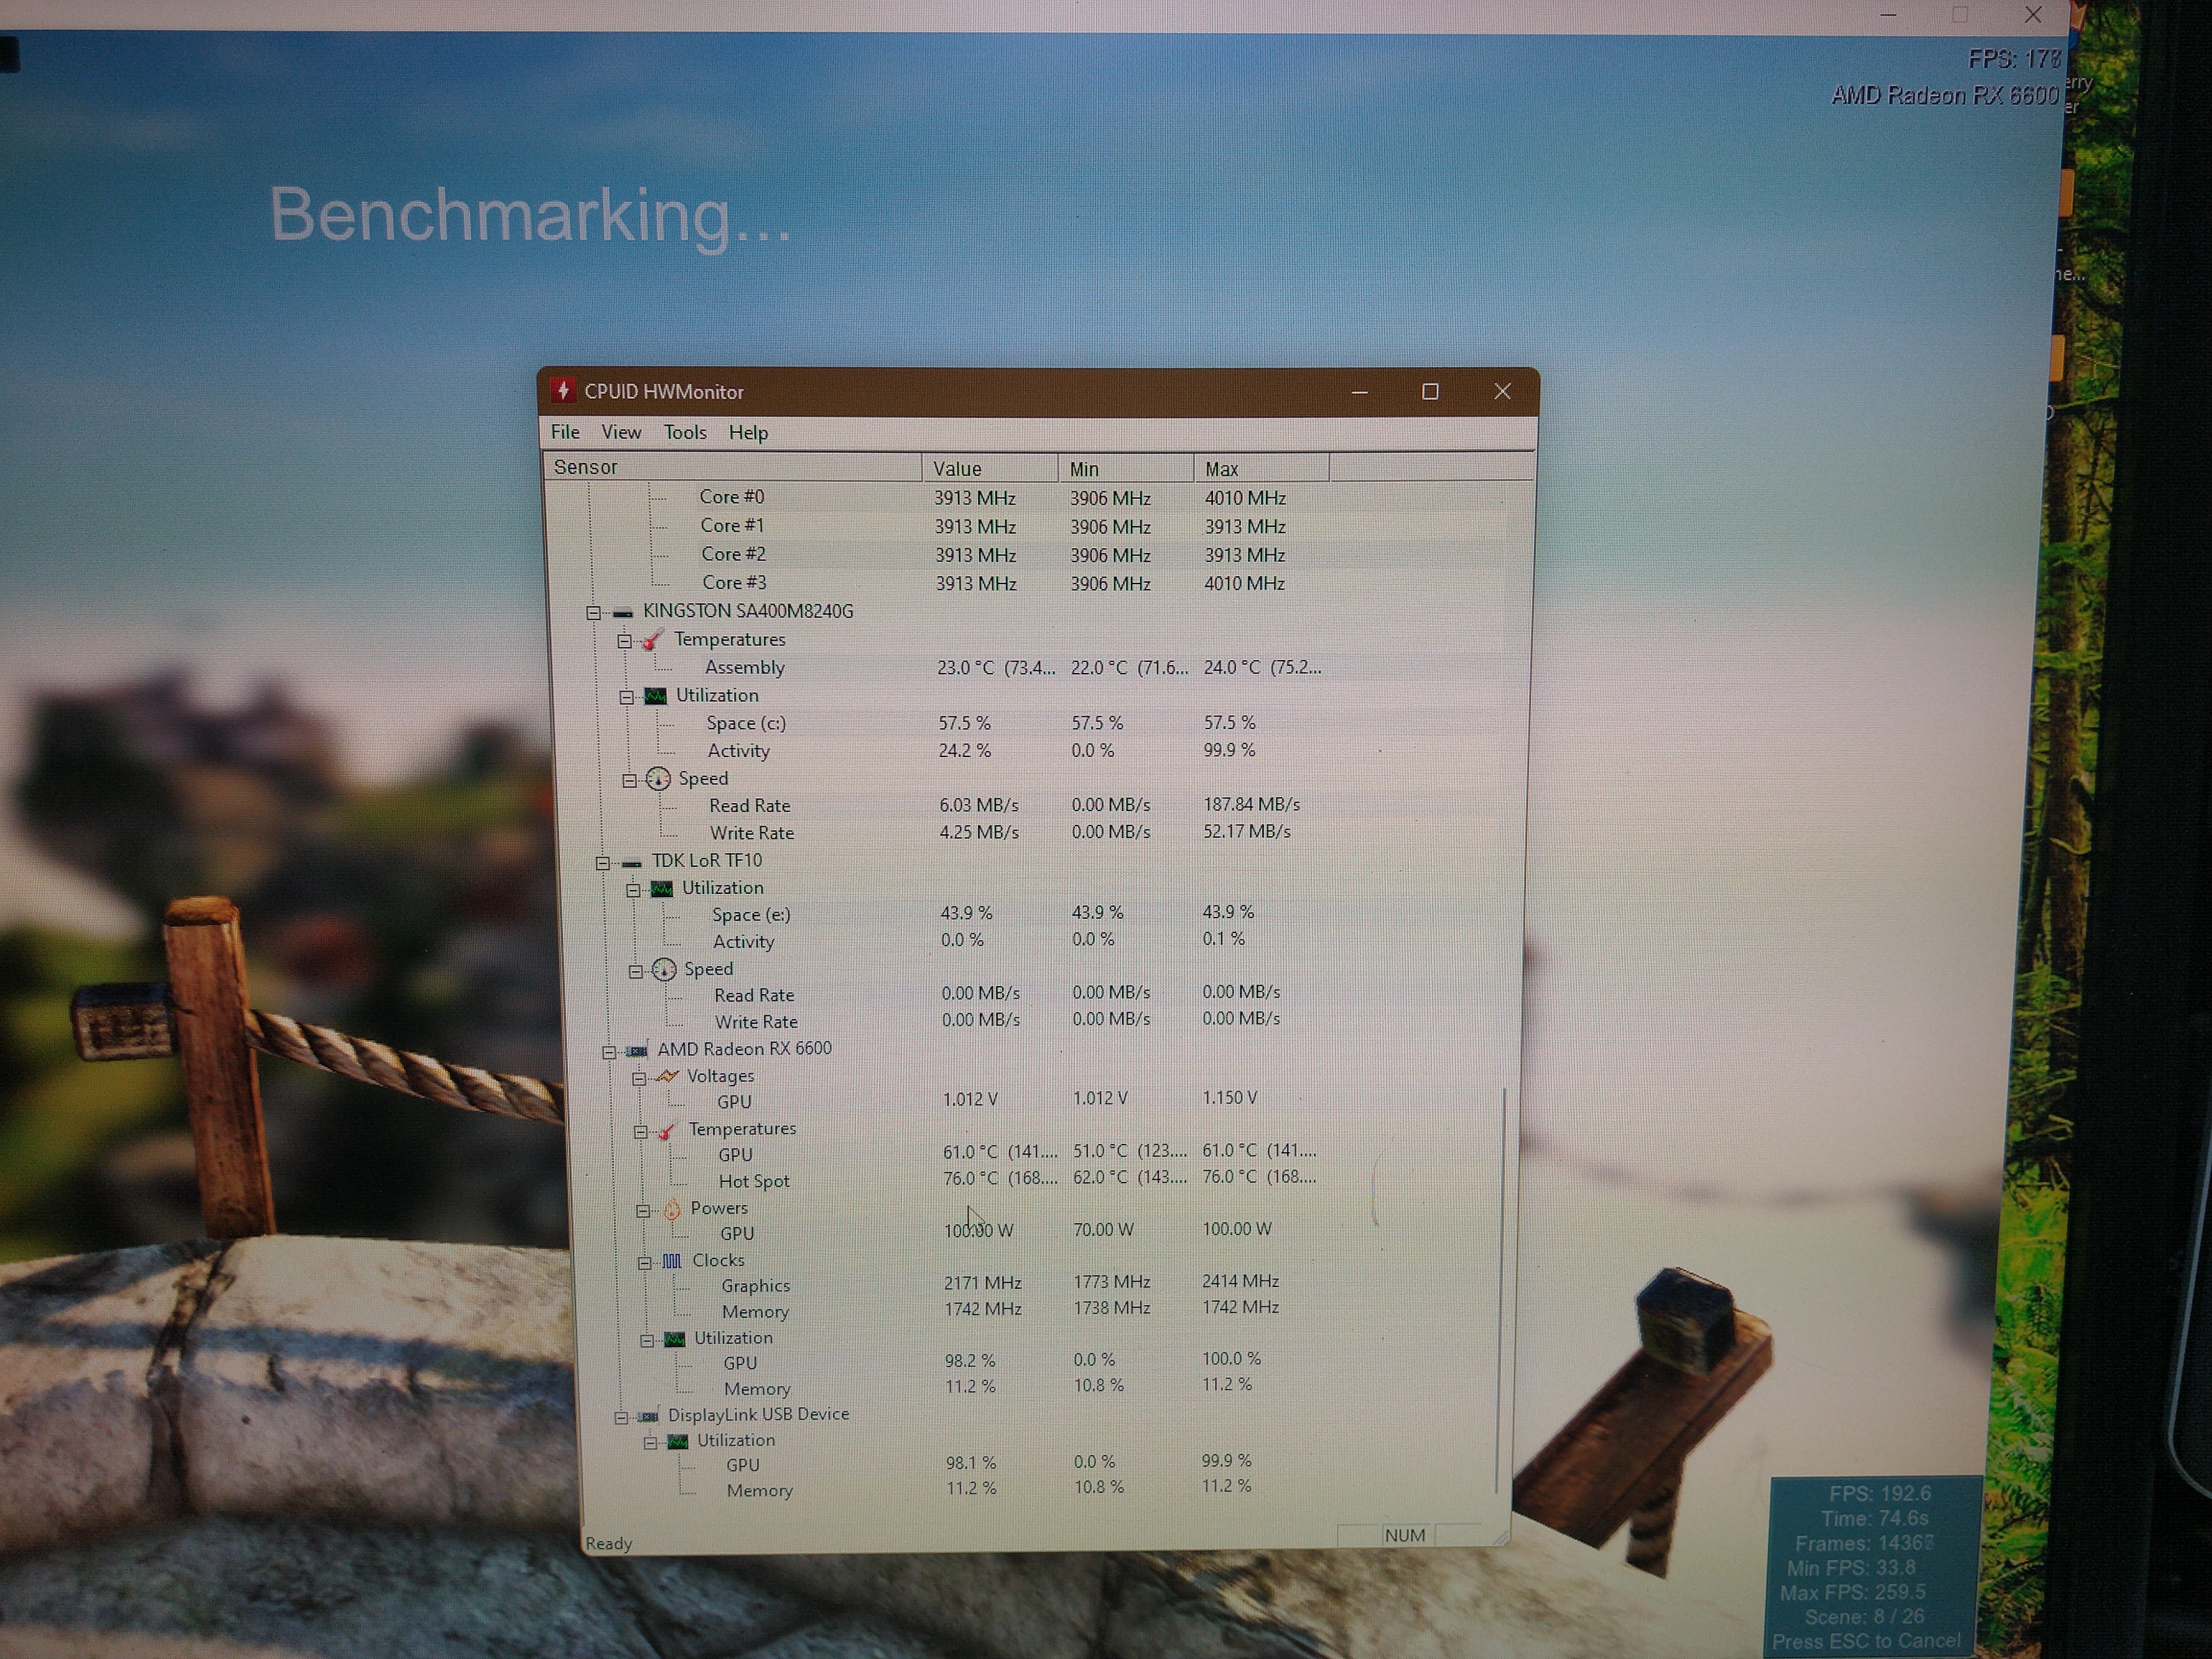This screenshot has height=1659, width=2212.
Task: Collapse the DisplayLink USB Device node
Action: (621, 1417)
